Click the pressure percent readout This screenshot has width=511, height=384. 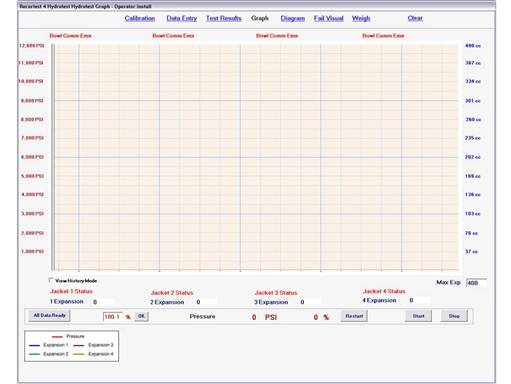pyautogui.click(x=316, y=317)
